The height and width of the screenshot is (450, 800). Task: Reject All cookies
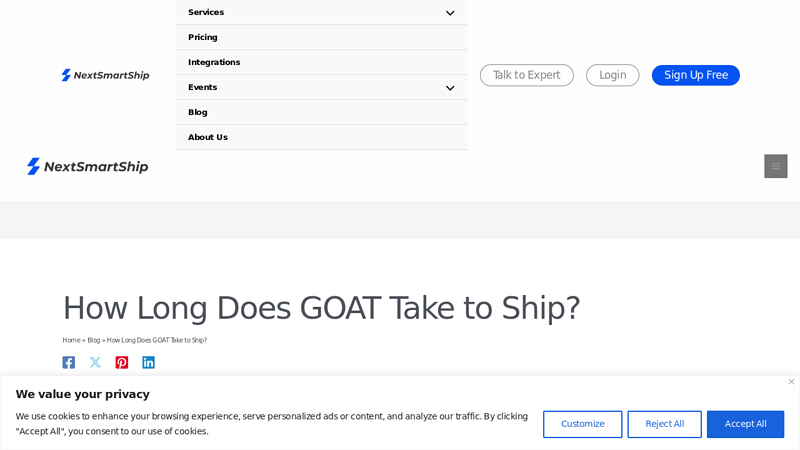tap(664, 424)
